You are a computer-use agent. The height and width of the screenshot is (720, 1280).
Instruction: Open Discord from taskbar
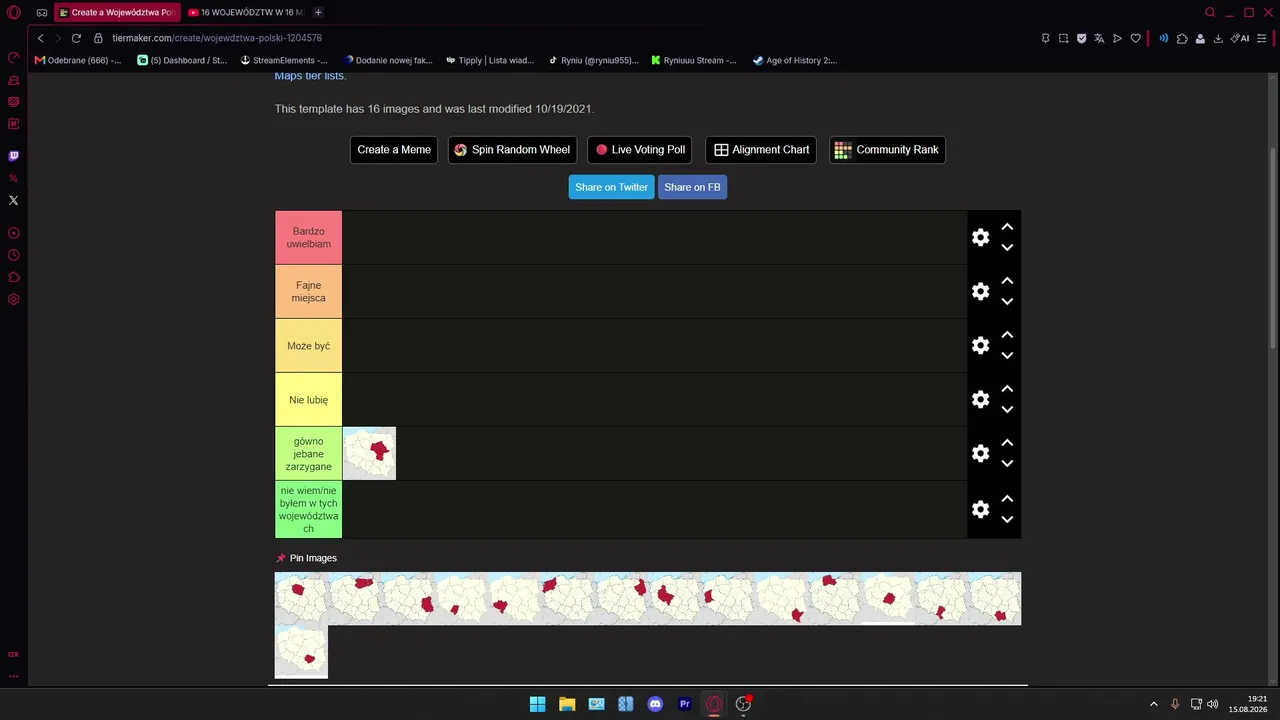tap(655, 704)
